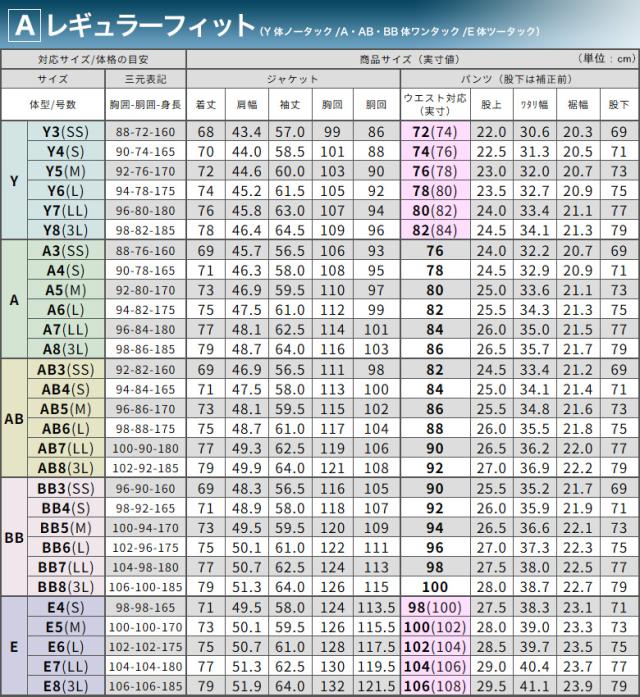Select the 対応サイズ/体格の目安 header
The image size is (640, 697).
point(93,59)
